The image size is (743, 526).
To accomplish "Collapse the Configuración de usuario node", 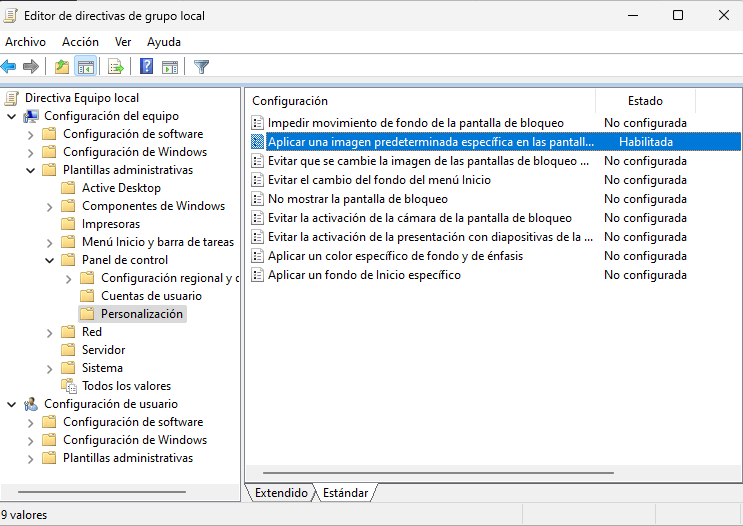I will (x=12, y=405).
